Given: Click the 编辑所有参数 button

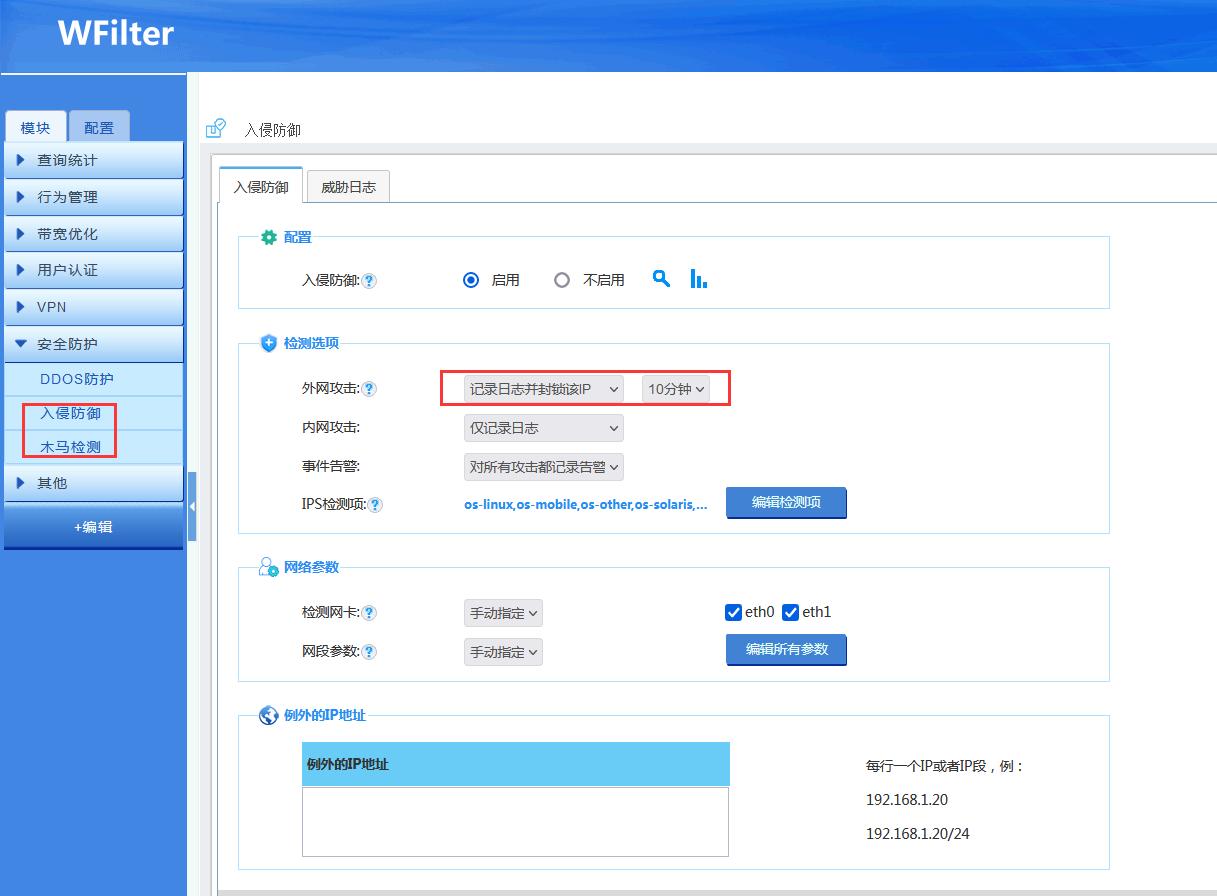Looking at the screenshot, I should 786,650.
